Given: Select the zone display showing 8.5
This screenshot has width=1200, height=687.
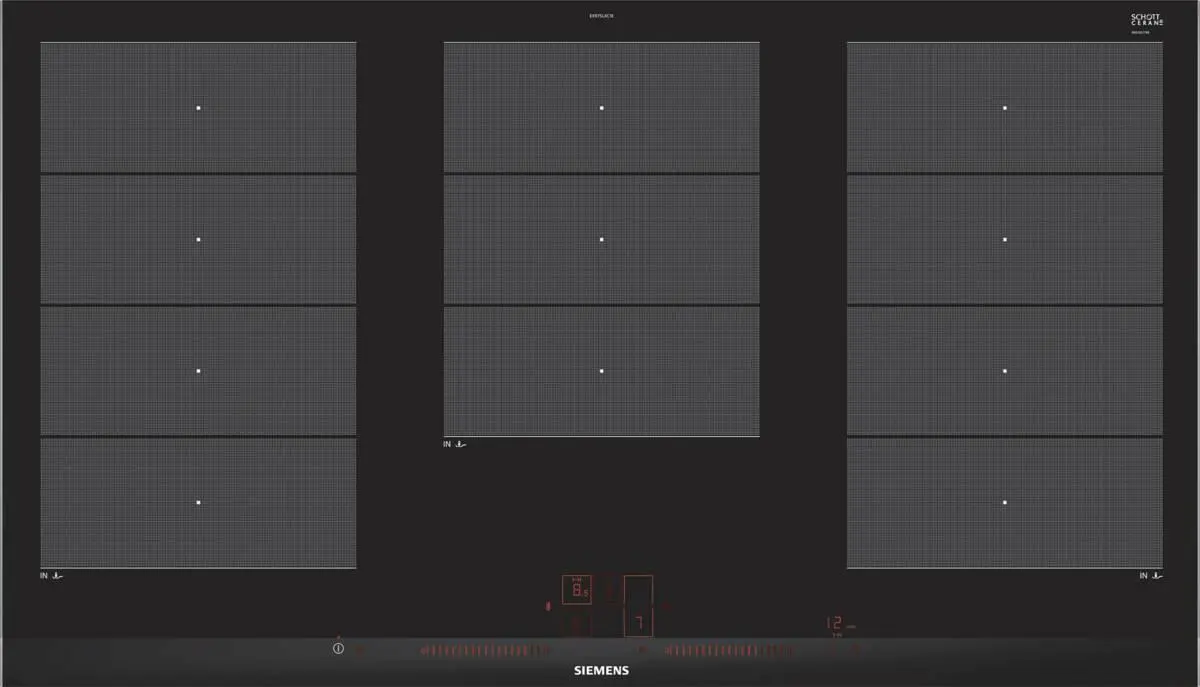Looking at the screenshot, I should [x=577, y=591].
